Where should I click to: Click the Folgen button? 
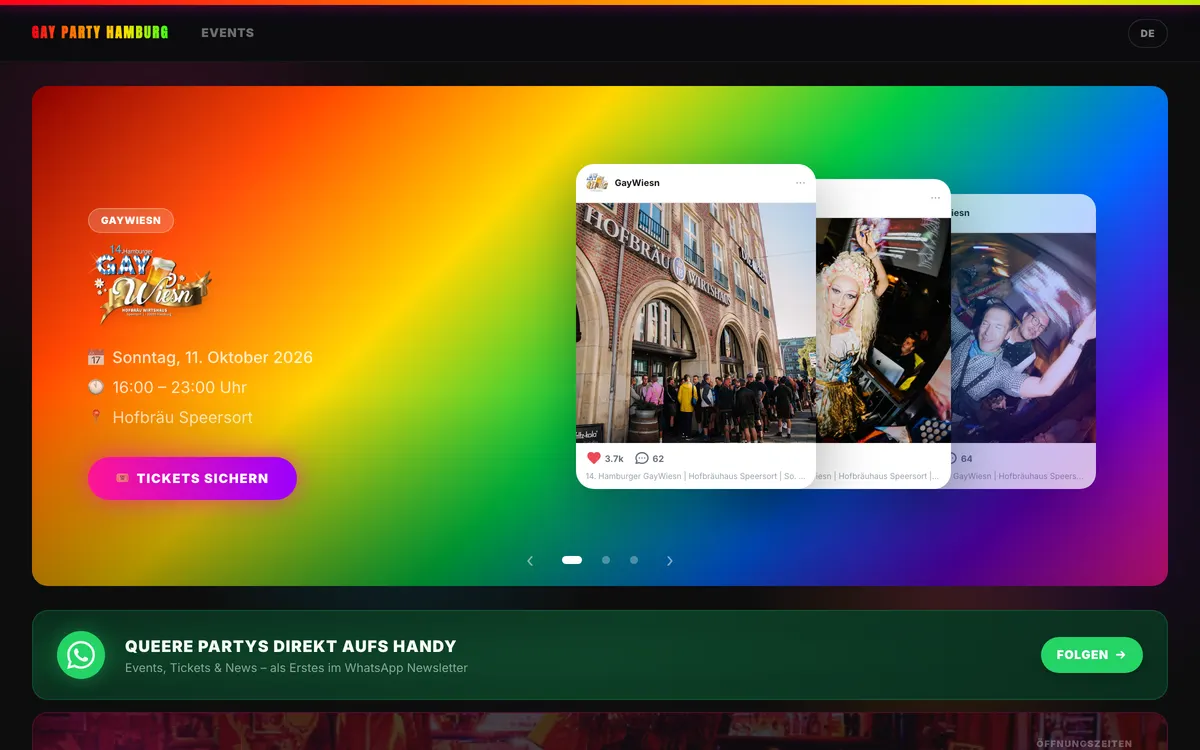(x=1091, y=655)
